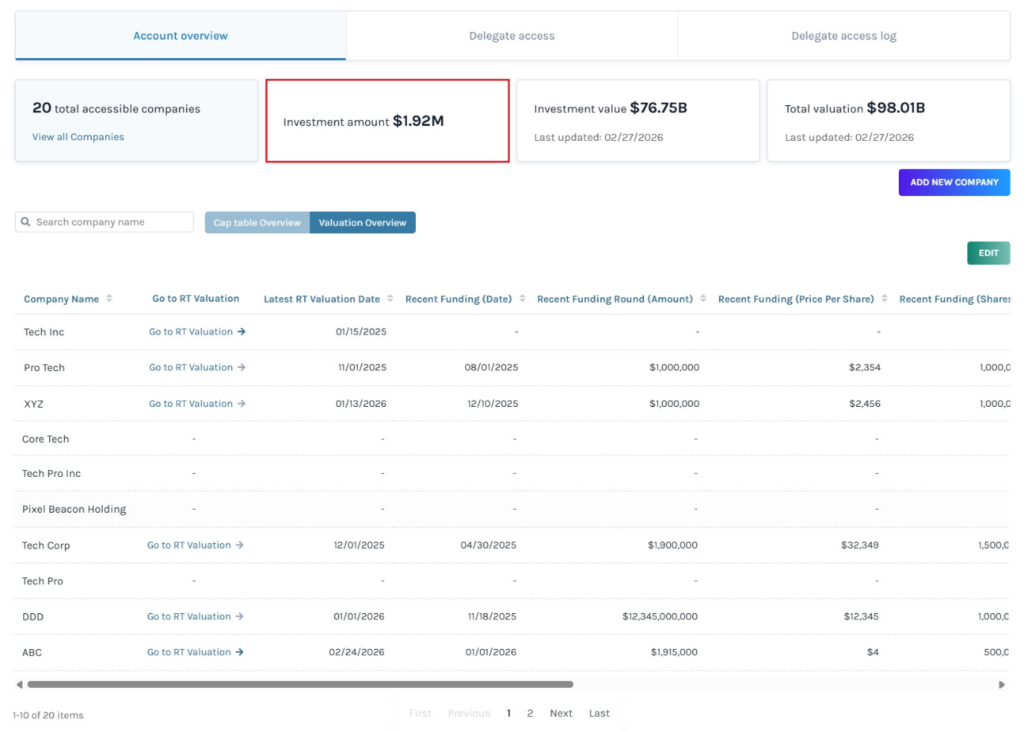Open the Delegate access tab
The width and height of the screenshot is (1024, 731).
[x=511, y=36]
